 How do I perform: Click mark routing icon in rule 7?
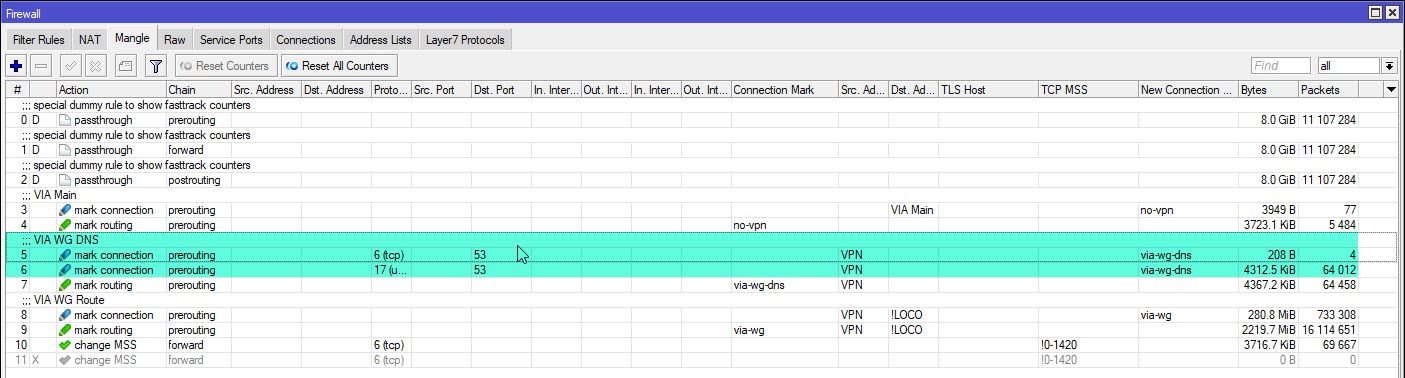(x=65, y=285)
